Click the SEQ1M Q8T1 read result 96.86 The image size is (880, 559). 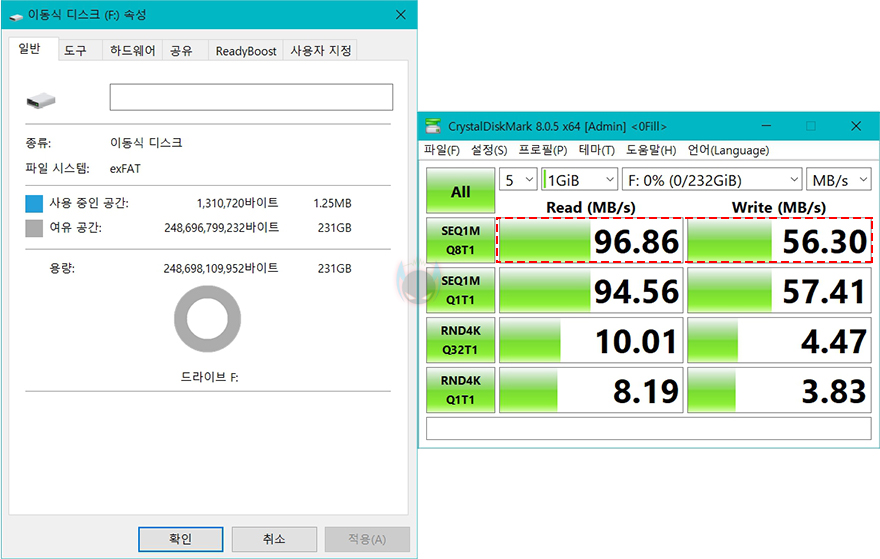(591, 240)
